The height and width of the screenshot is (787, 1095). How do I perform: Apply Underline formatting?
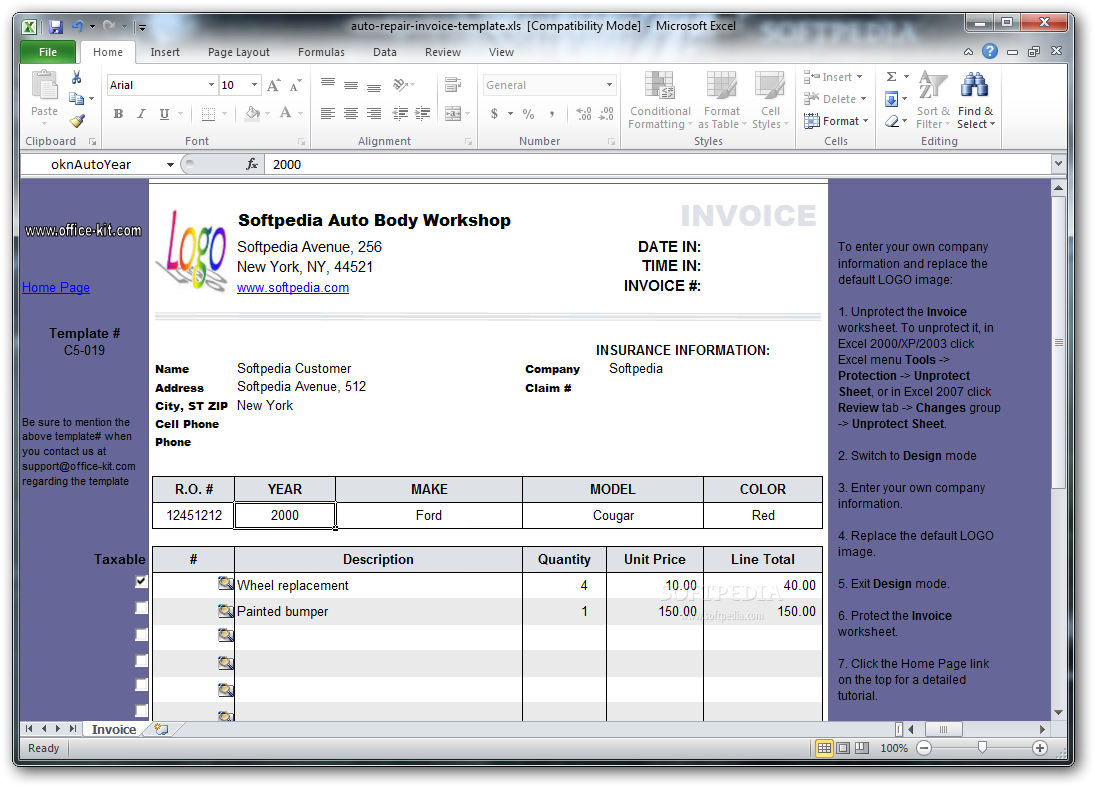pyautogui.click(x=164, y=113)
